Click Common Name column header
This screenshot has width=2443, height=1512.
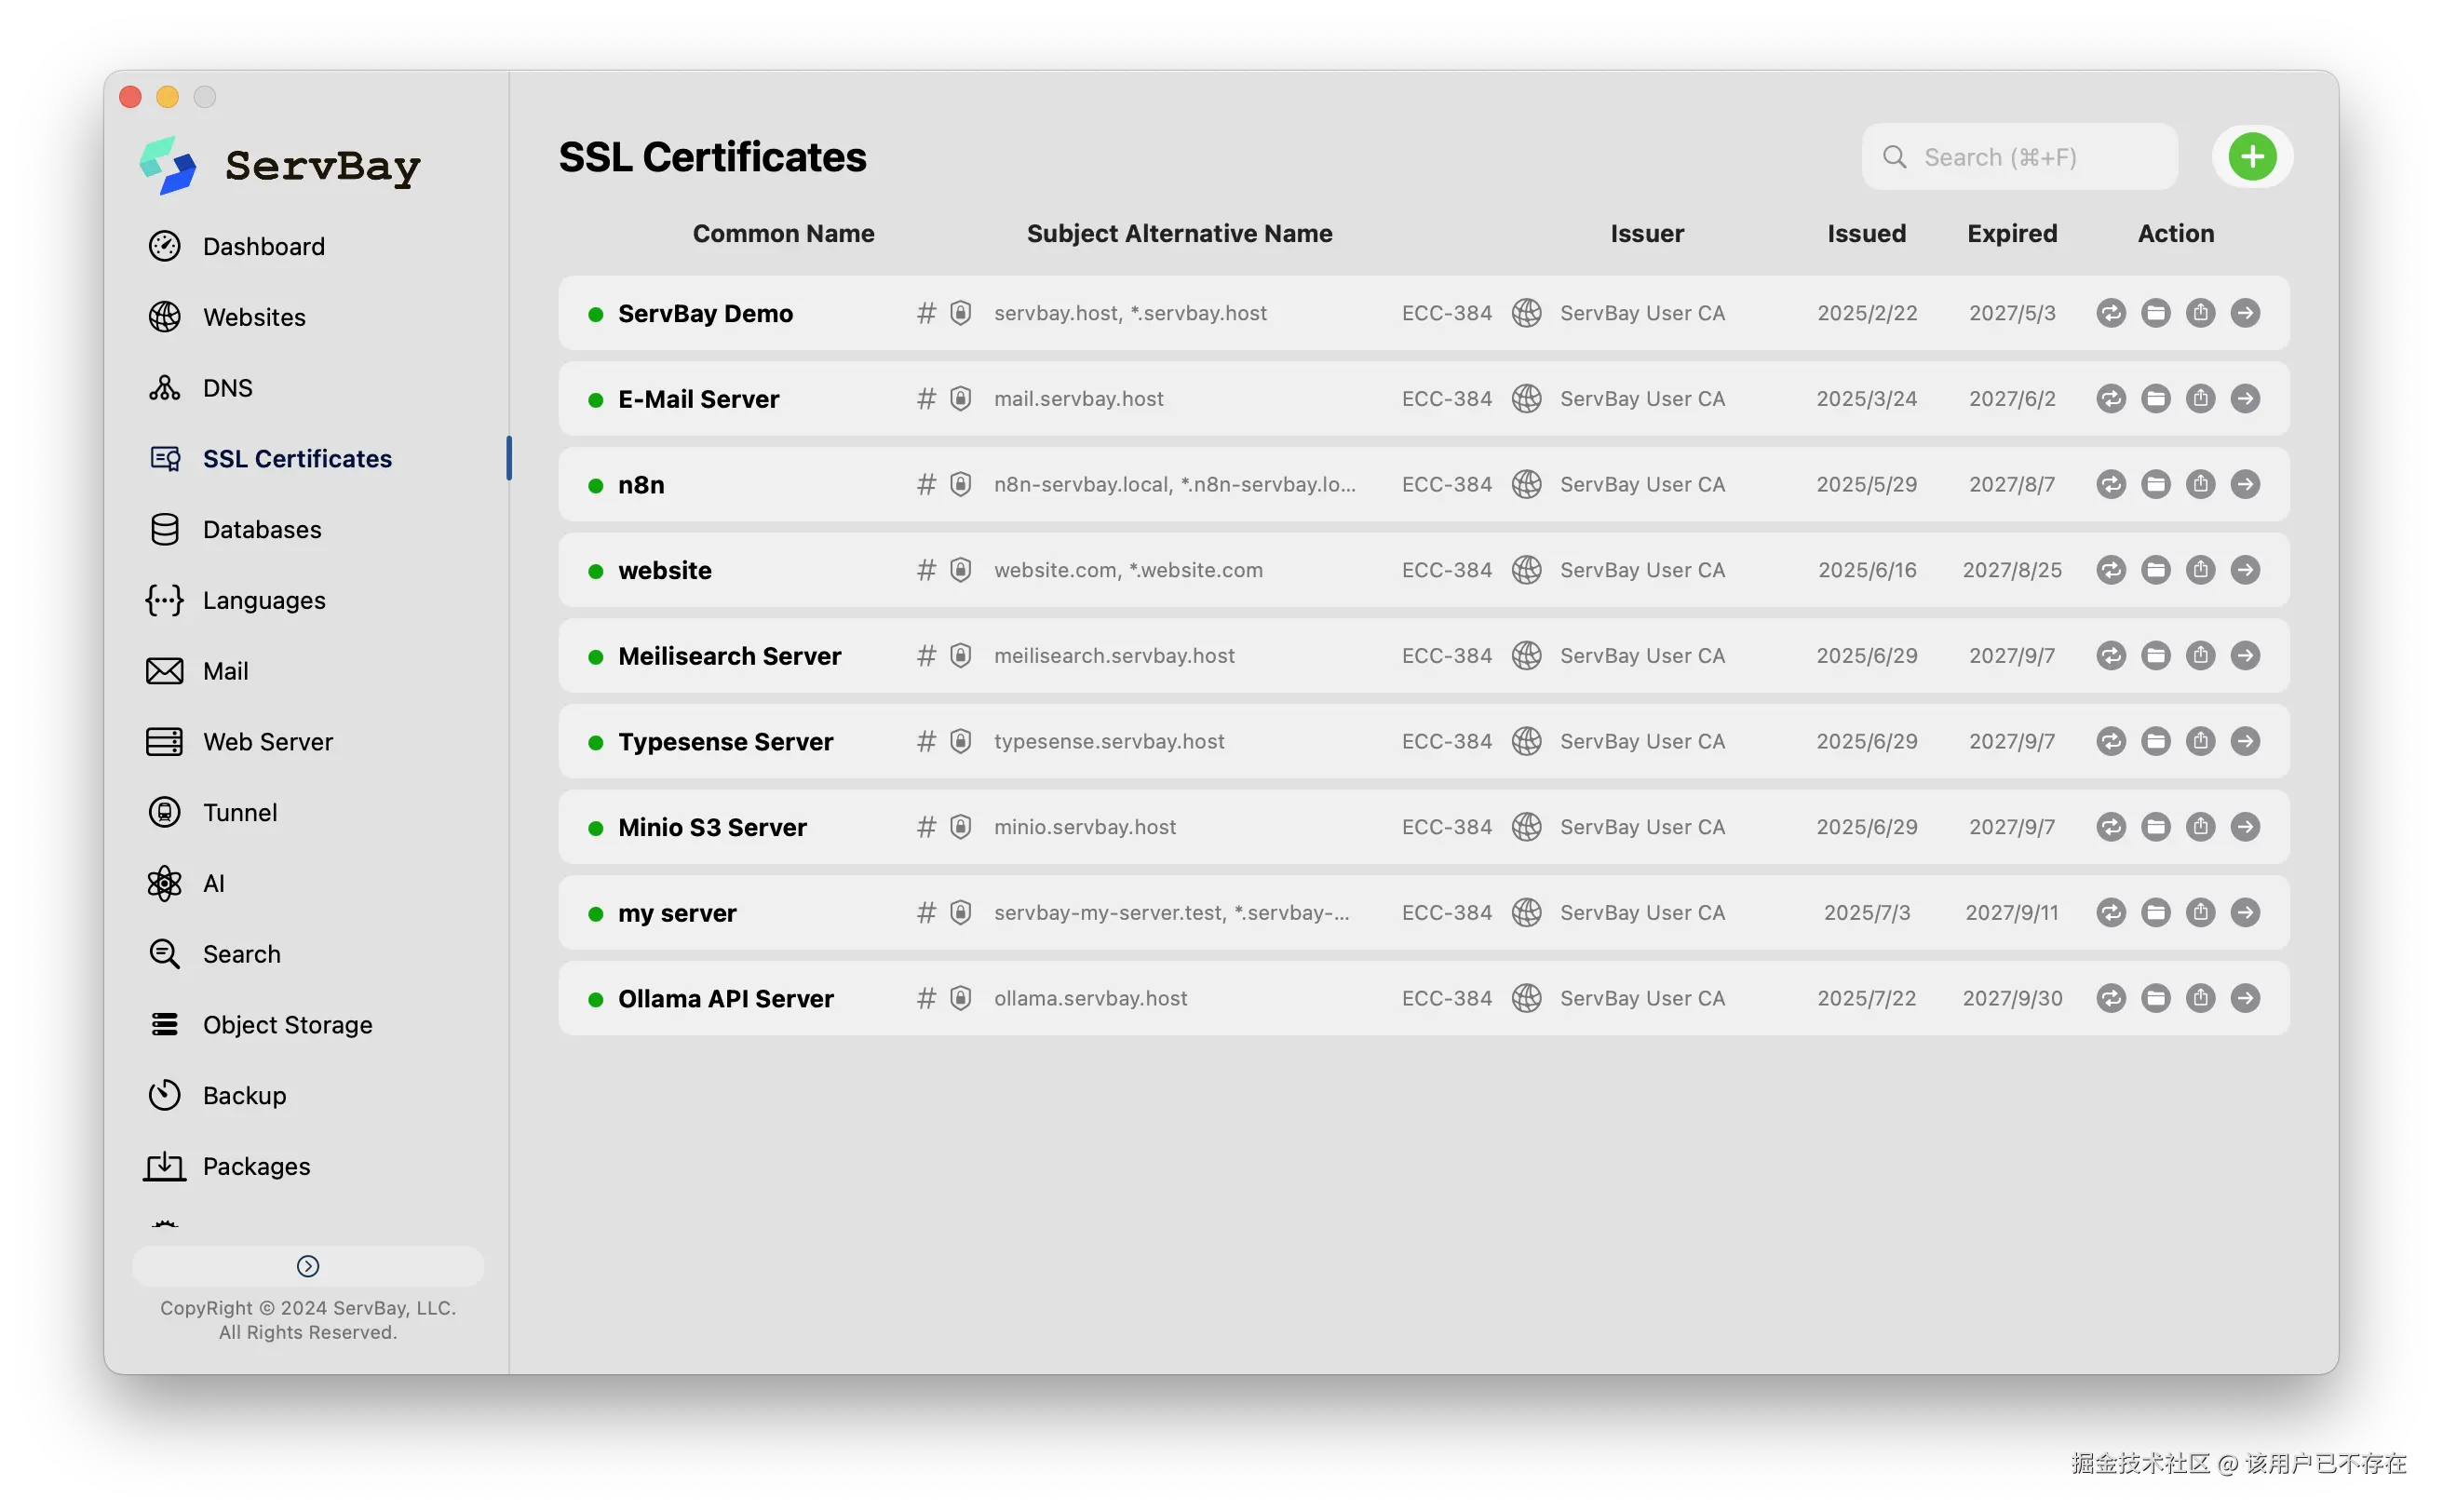coord(783,233)
